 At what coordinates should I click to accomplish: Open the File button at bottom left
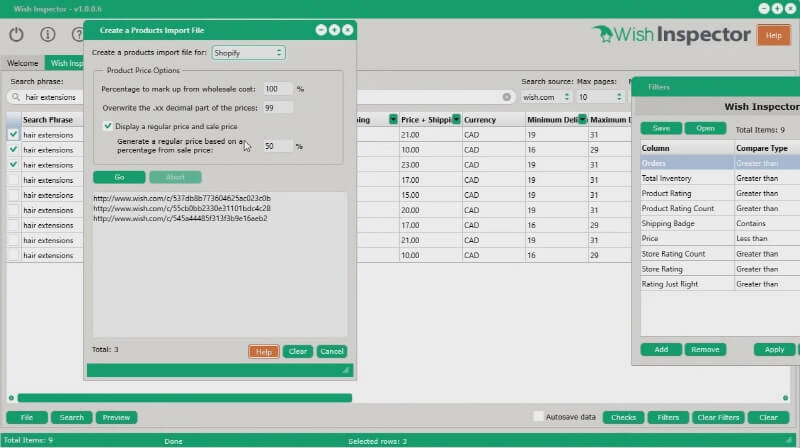point(27,417)
